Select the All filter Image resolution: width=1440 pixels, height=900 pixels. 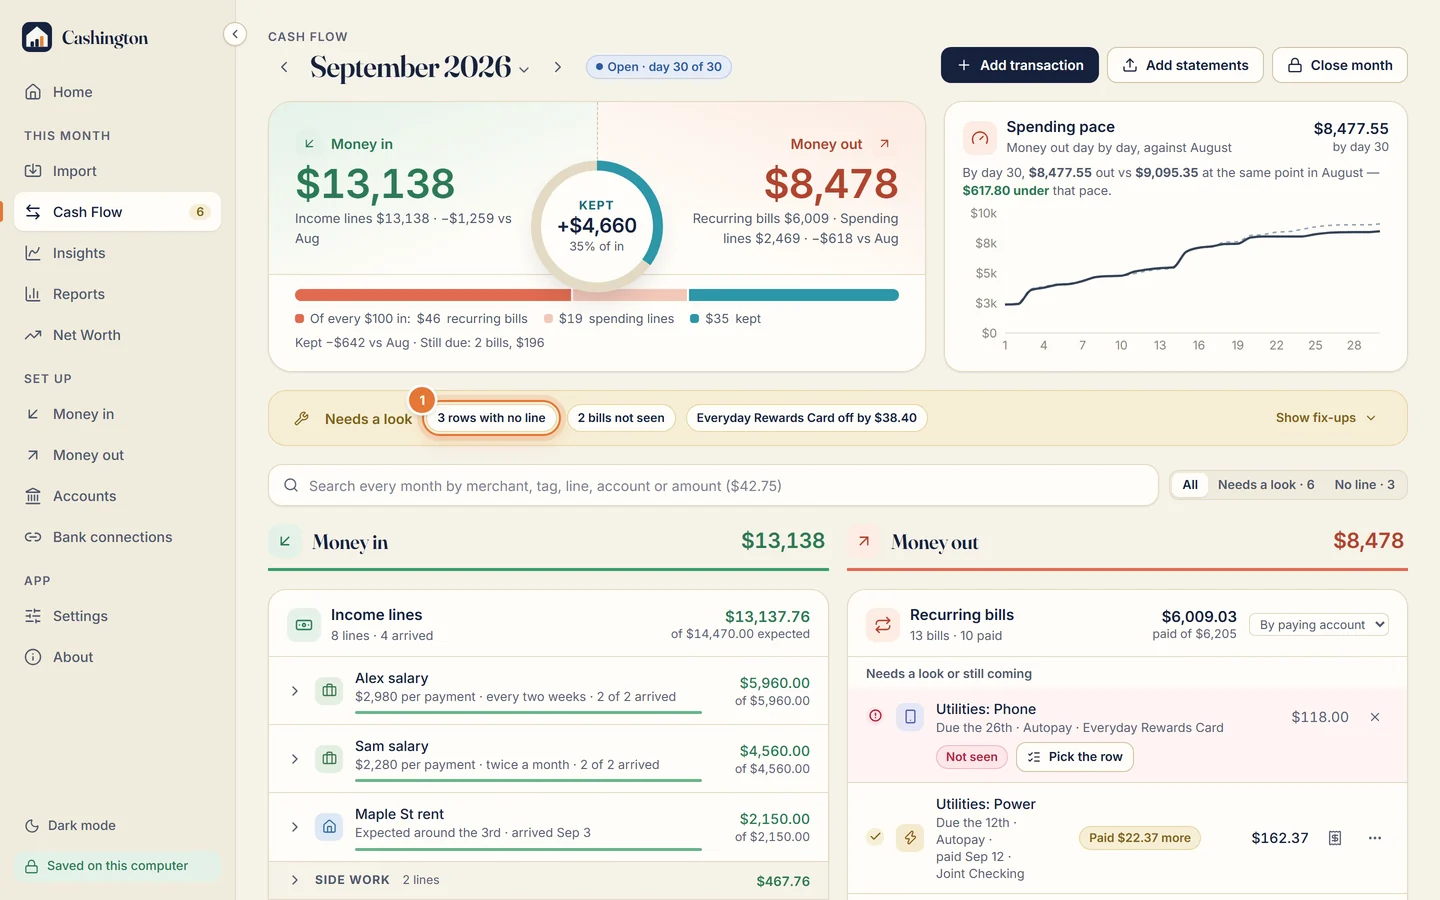coord(1190,485)
